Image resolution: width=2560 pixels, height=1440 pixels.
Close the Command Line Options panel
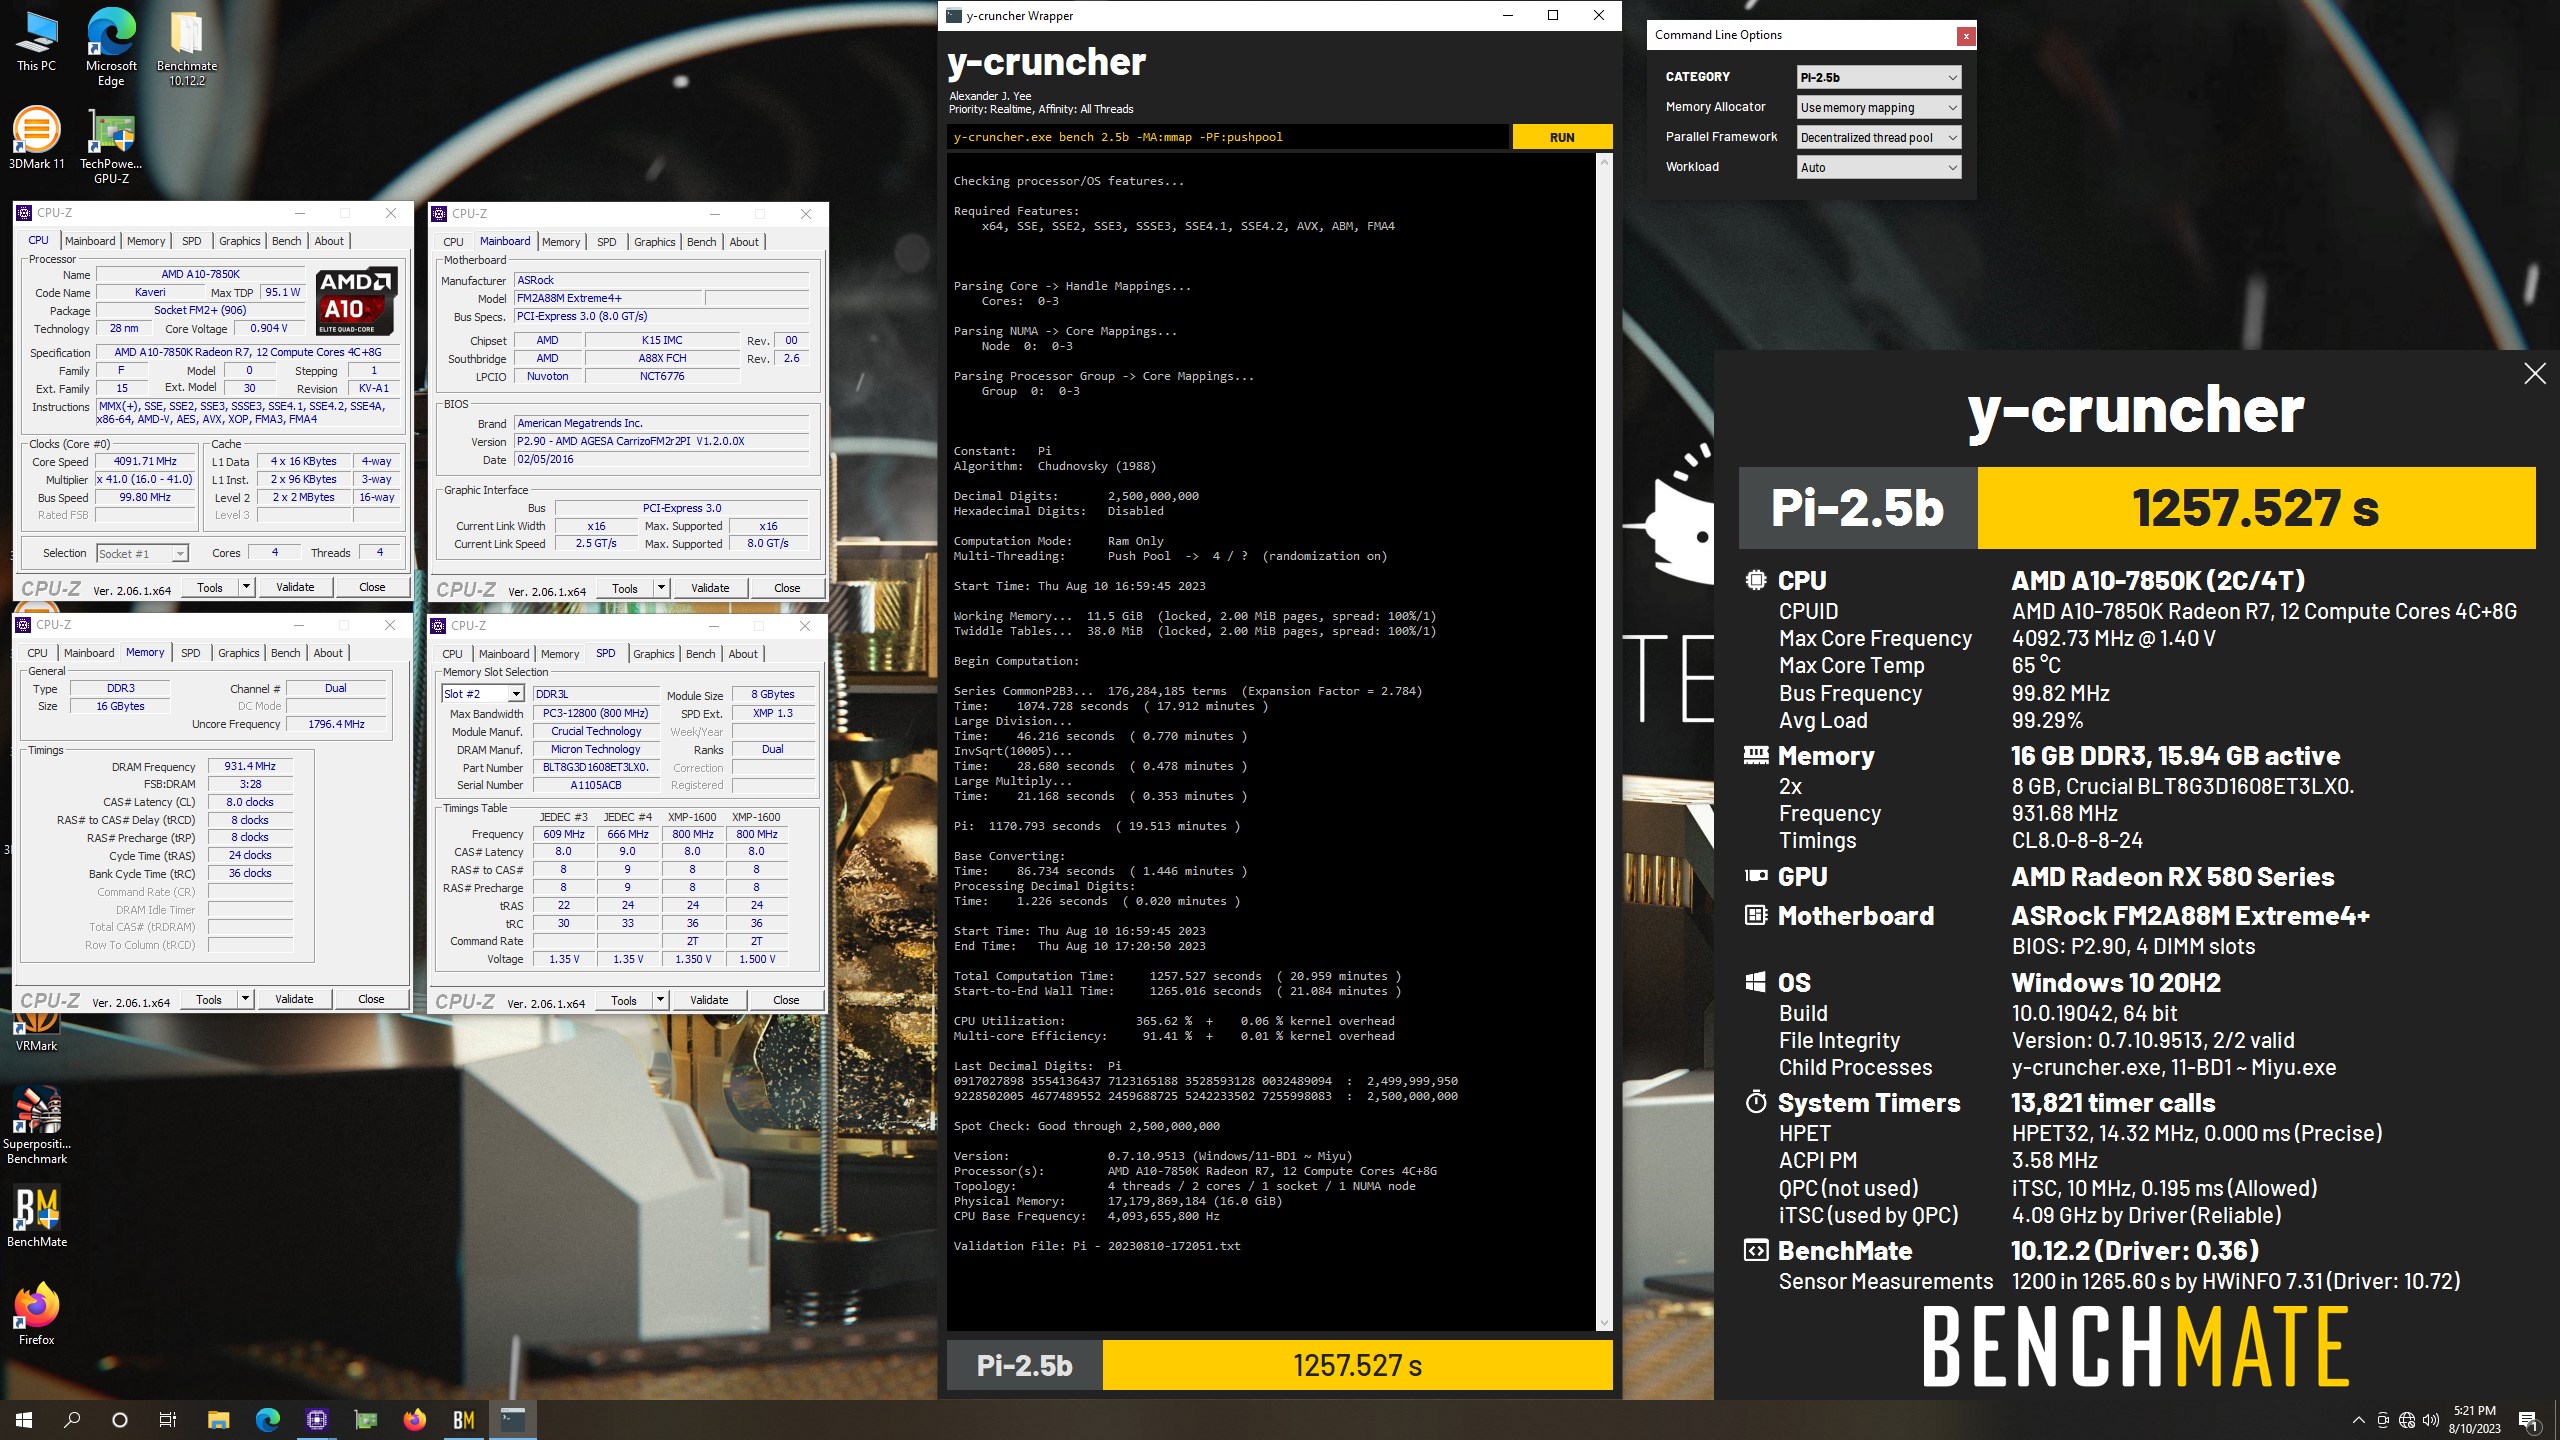[1965, 36]
